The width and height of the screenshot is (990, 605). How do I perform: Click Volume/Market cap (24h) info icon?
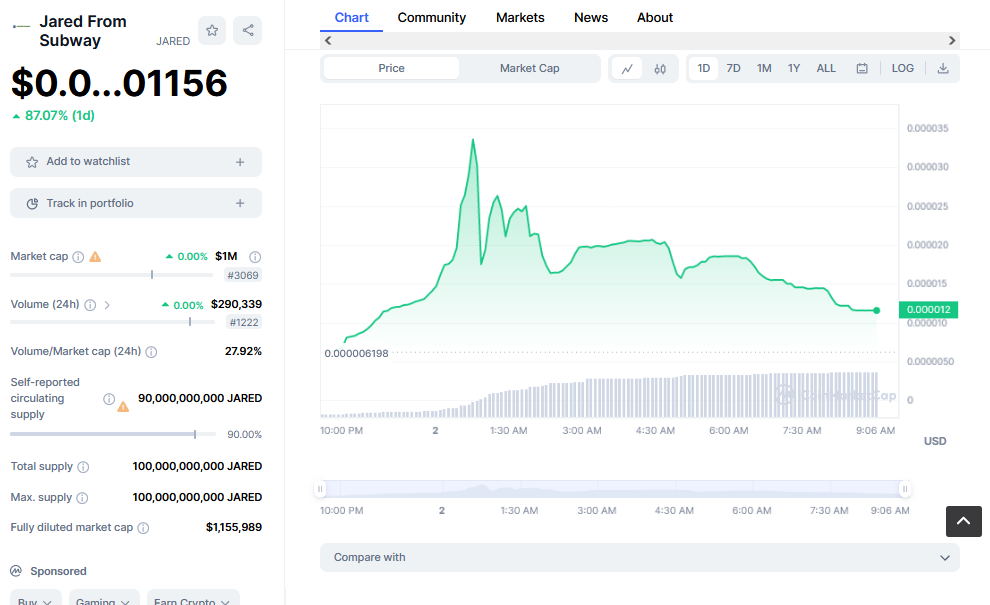152,352
